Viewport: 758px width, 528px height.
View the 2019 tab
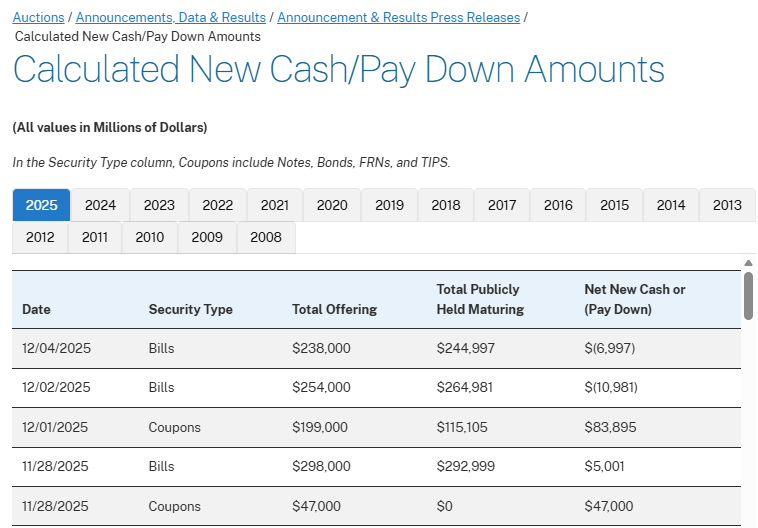[x=390, y=205]
